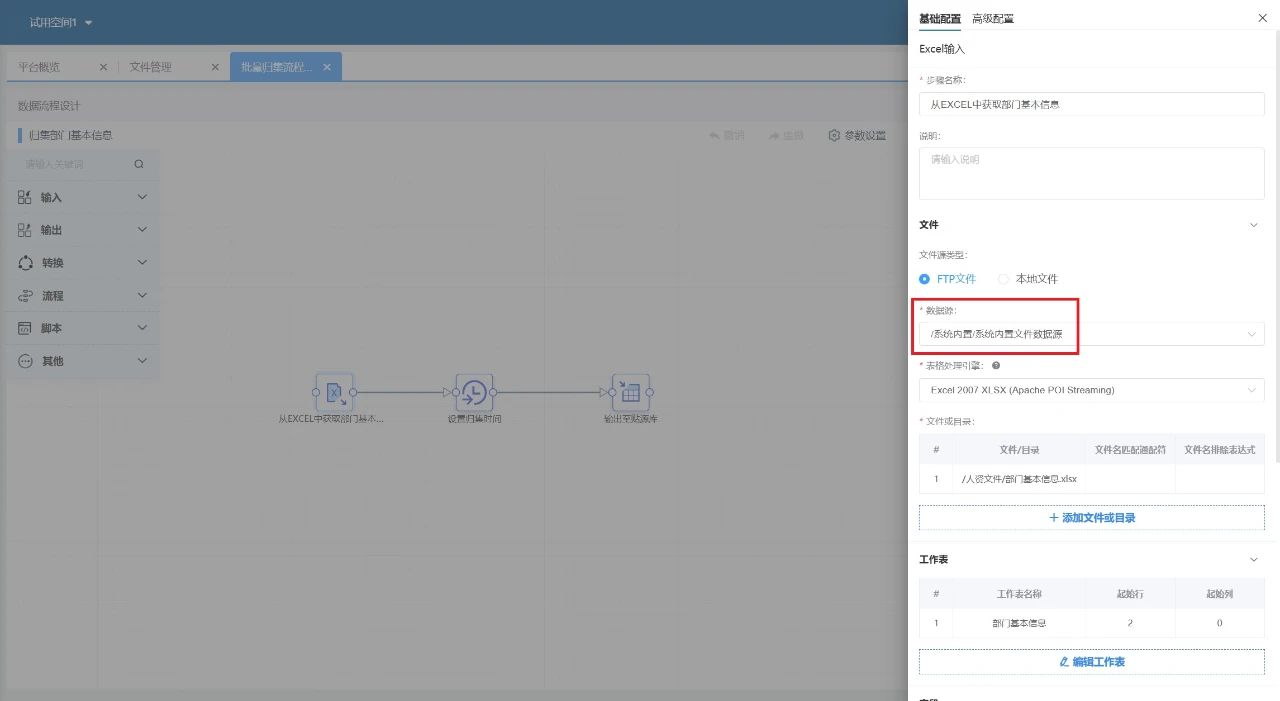The height and width of the screenshot is (701, 1280).
Task: Click the 输入 category icon
Action: pyautogui.click(x=25, y=197)
